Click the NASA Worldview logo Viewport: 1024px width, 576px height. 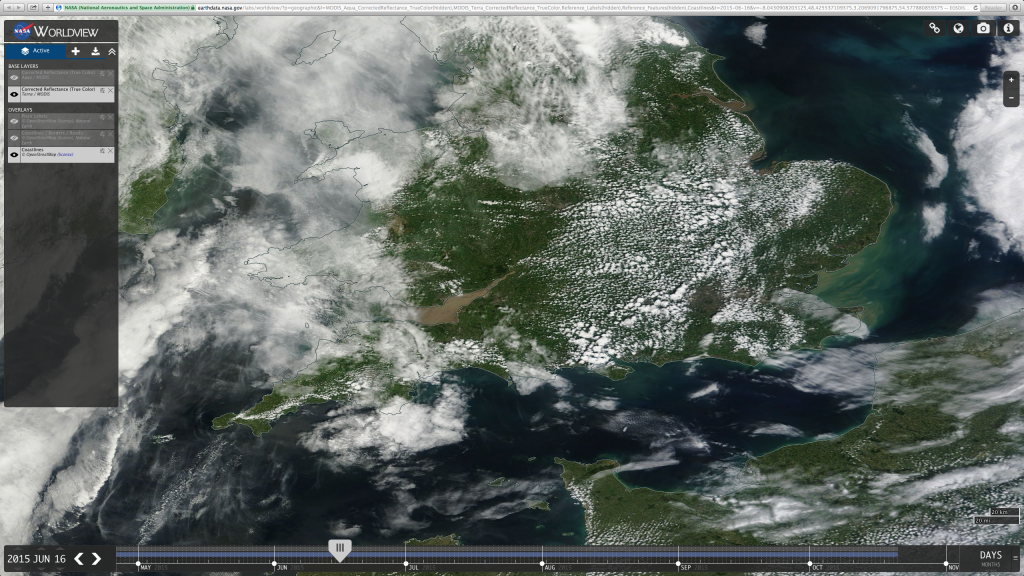pos(56,31)
